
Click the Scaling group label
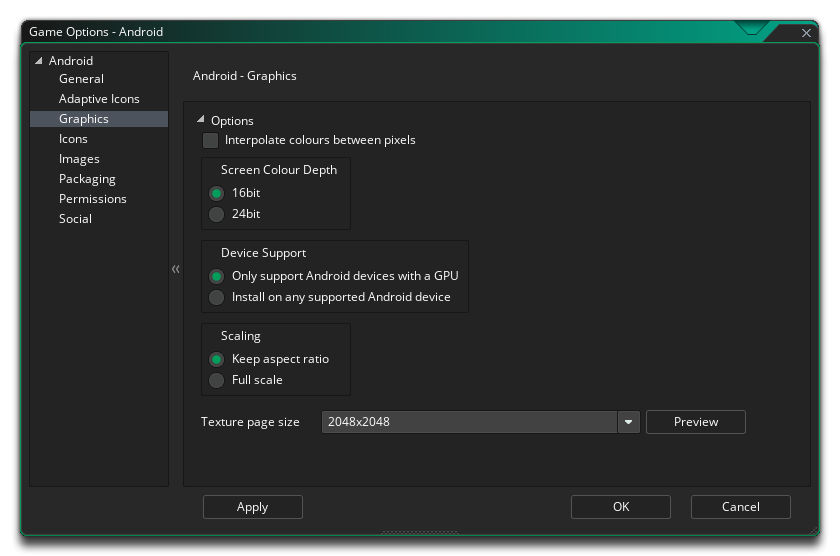click(241, 336)
